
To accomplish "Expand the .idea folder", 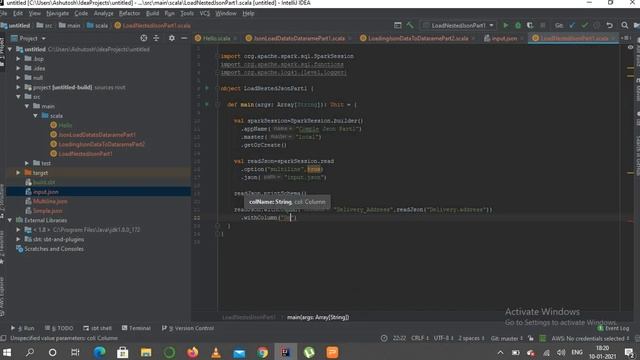I will [18, 68].
